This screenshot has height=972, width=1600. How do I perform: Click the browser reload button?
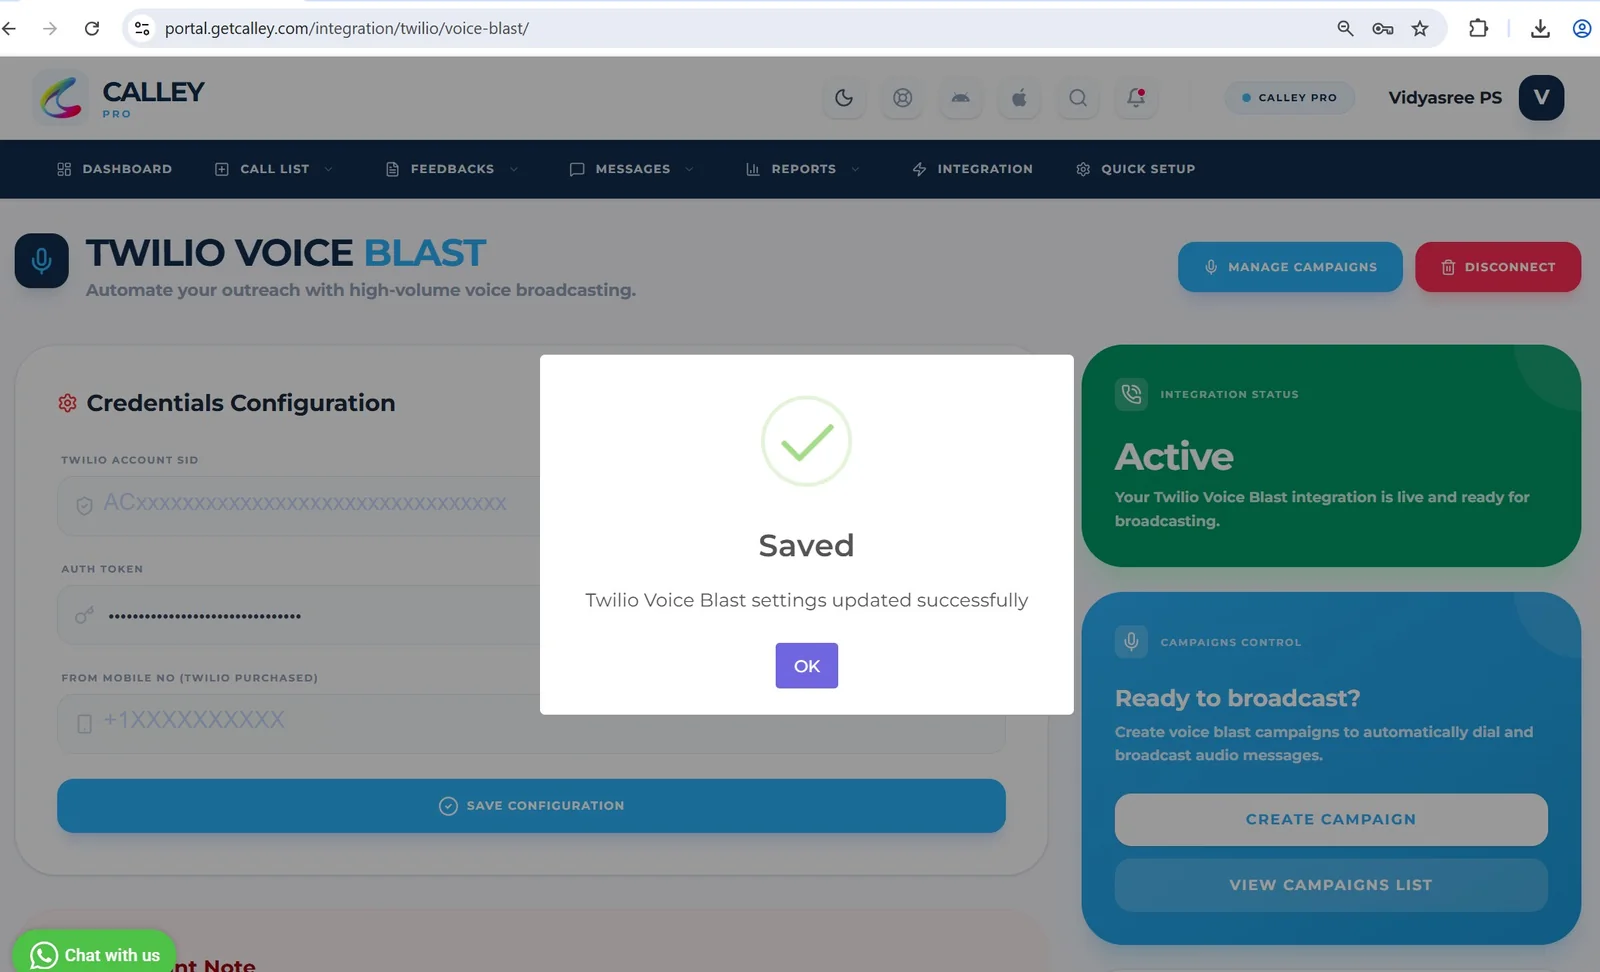tap(92, 28)
